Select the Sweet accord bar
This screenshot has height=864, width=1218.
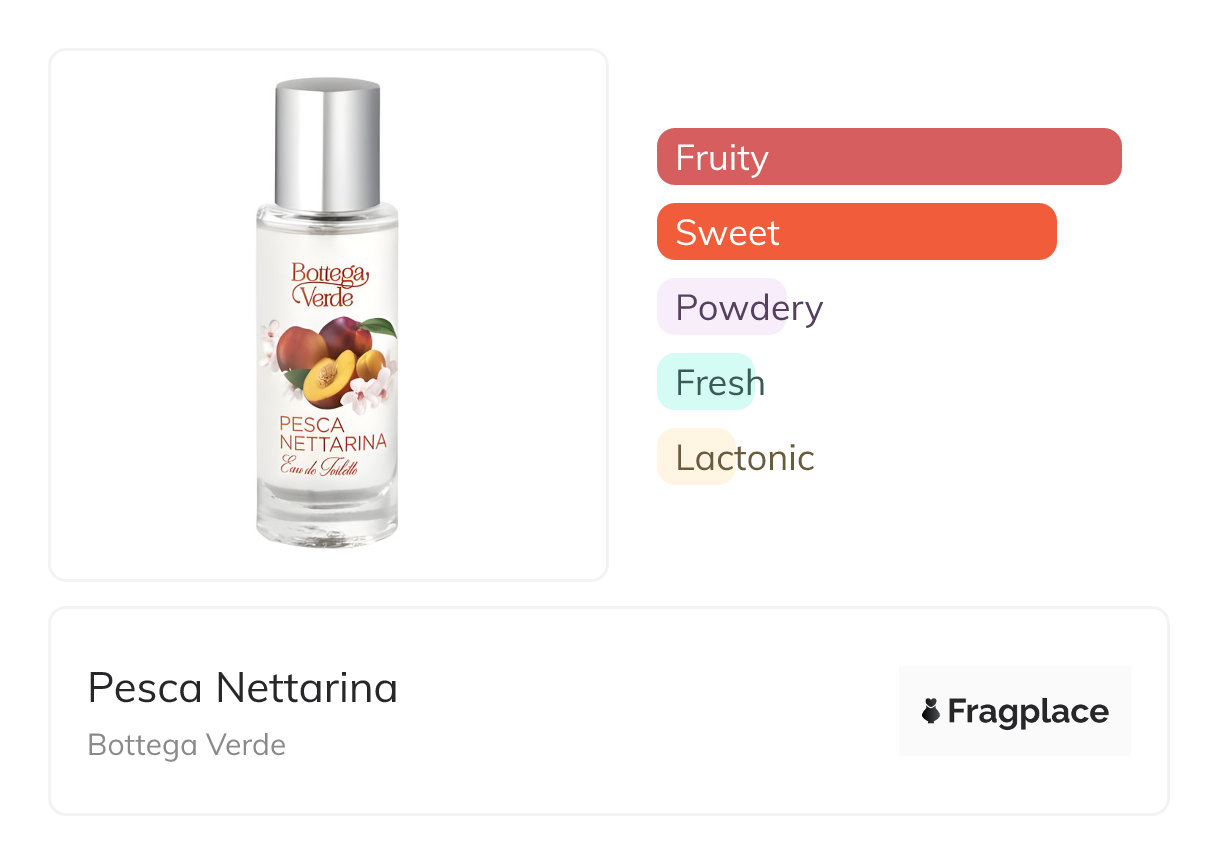click(856, 232)
